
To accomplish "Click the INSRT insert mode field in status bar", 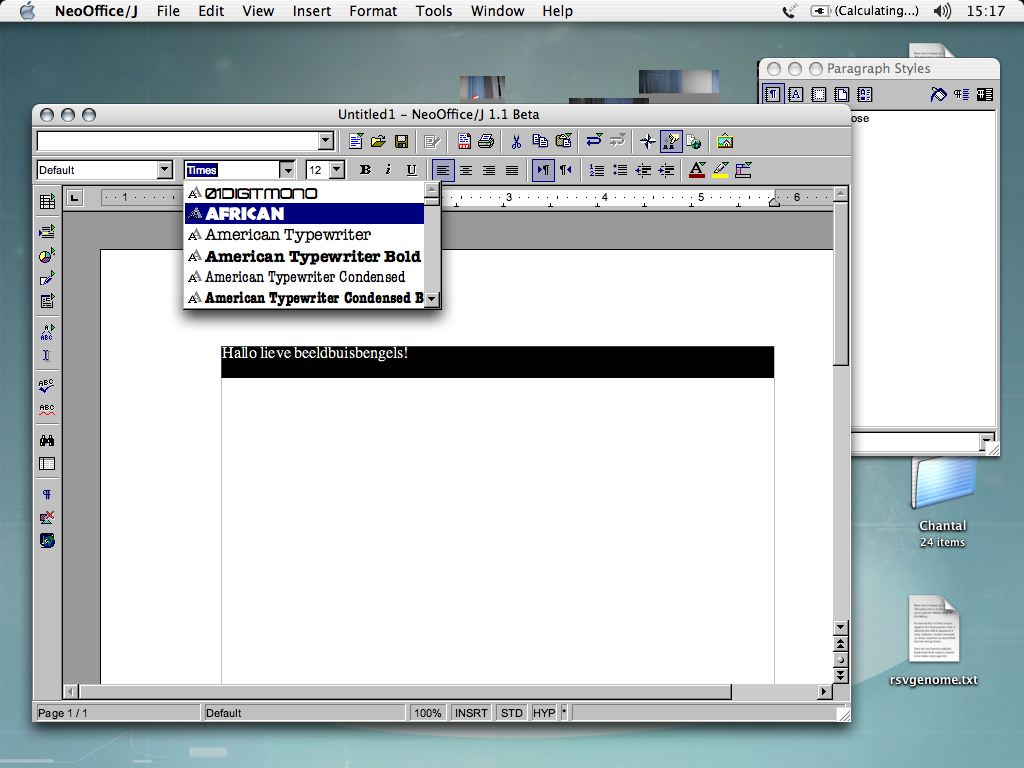I will 471,713.
